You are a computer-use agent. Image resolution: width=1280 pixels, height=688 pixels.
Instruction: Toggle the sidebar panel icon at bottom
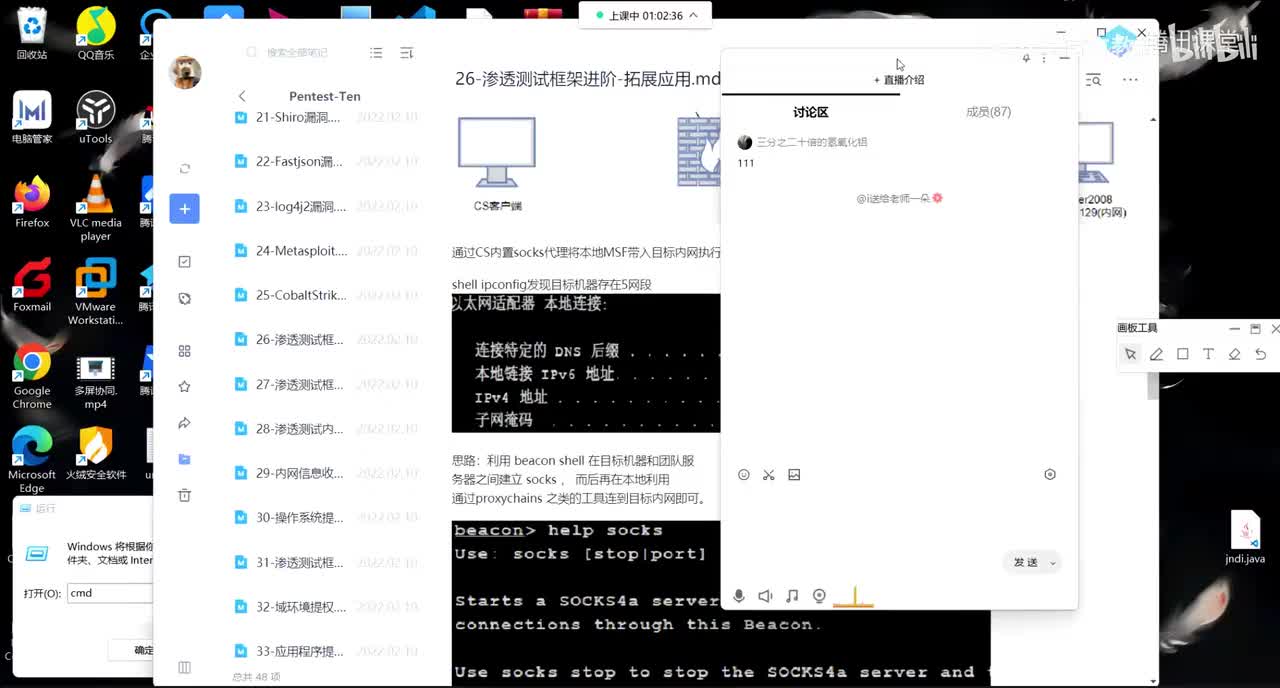point(184,667)
